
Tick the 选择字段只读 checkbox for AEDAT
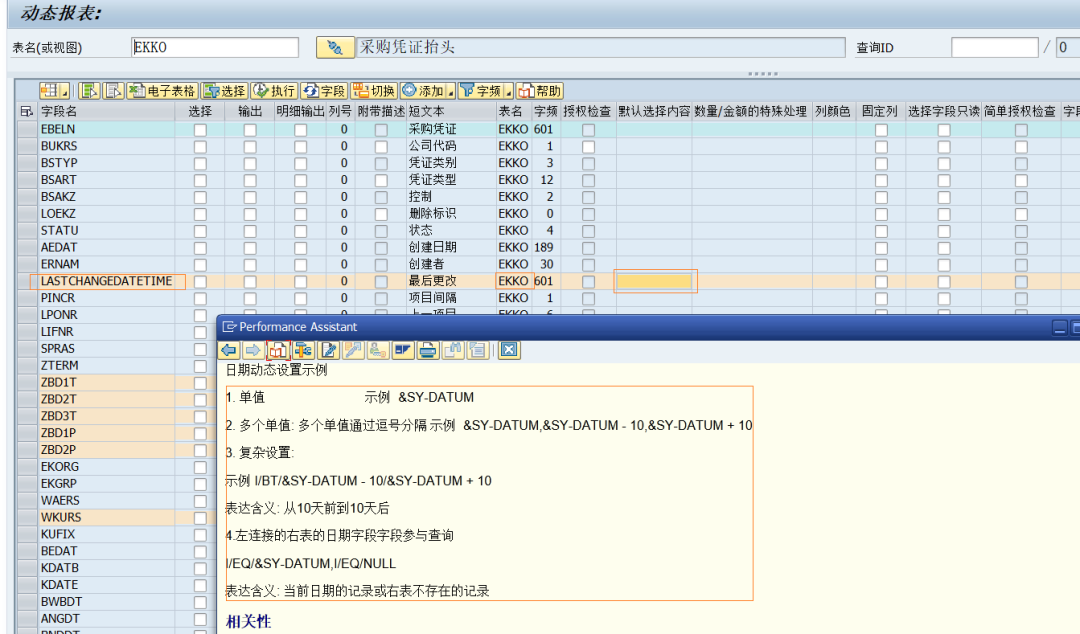944,248
